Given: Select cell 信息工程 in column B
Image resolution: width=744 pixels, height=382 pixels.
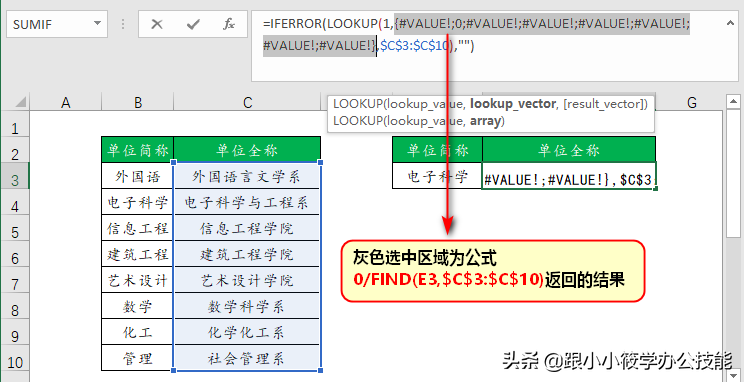Looking at the screenshot, I should (138, 228).
